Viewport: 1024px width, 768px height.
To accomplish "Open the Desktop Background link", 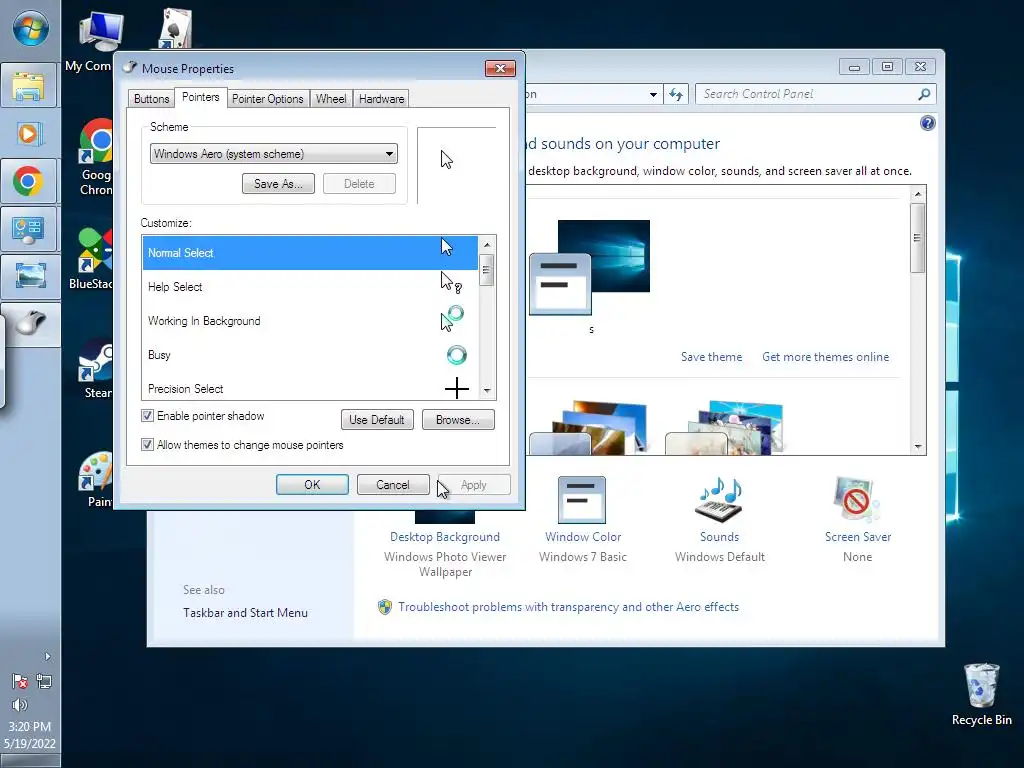I will click(x=445, y=537).
